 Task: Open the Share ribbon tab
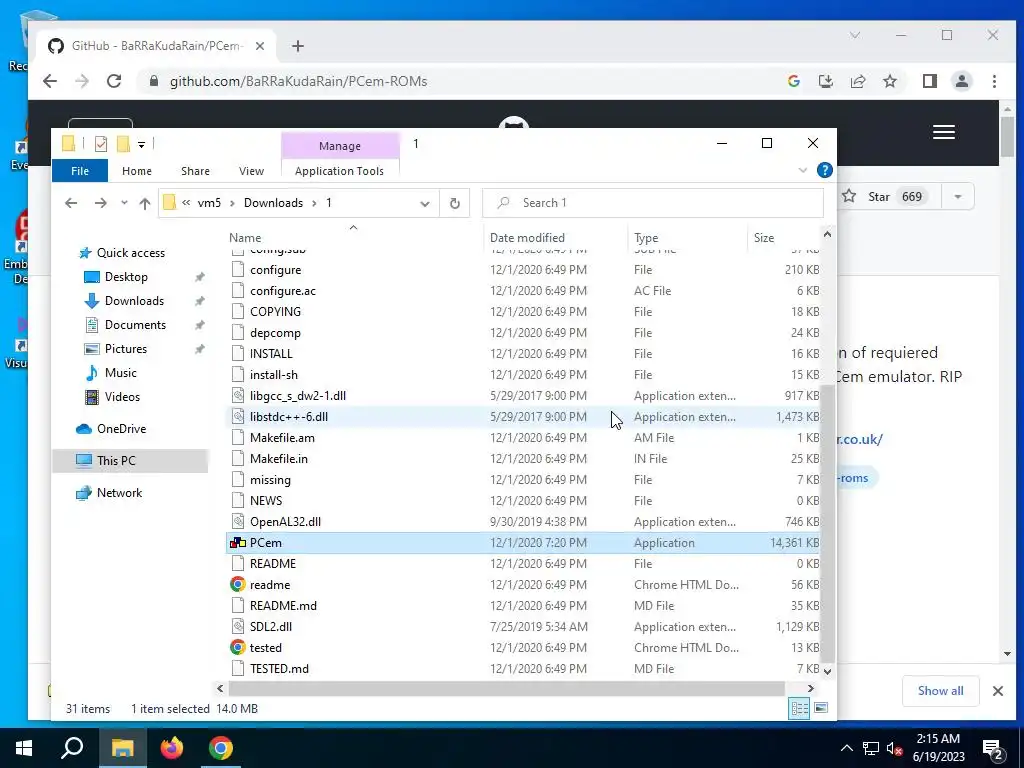tap(195, 171)
